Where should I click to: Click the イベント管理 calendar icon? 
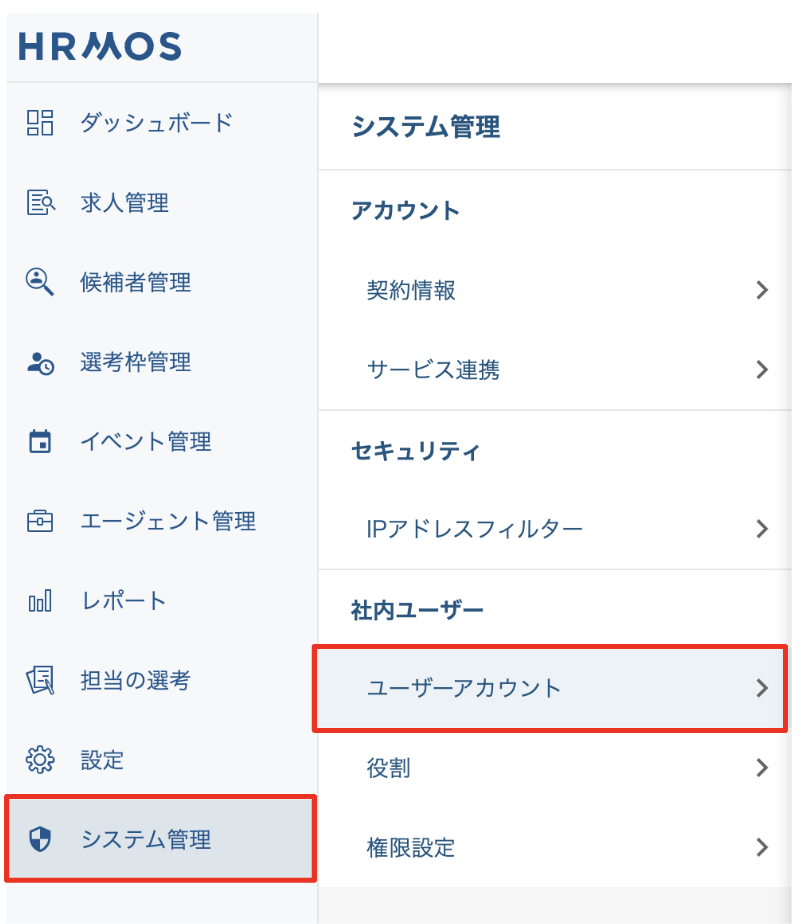click(40, 442)
